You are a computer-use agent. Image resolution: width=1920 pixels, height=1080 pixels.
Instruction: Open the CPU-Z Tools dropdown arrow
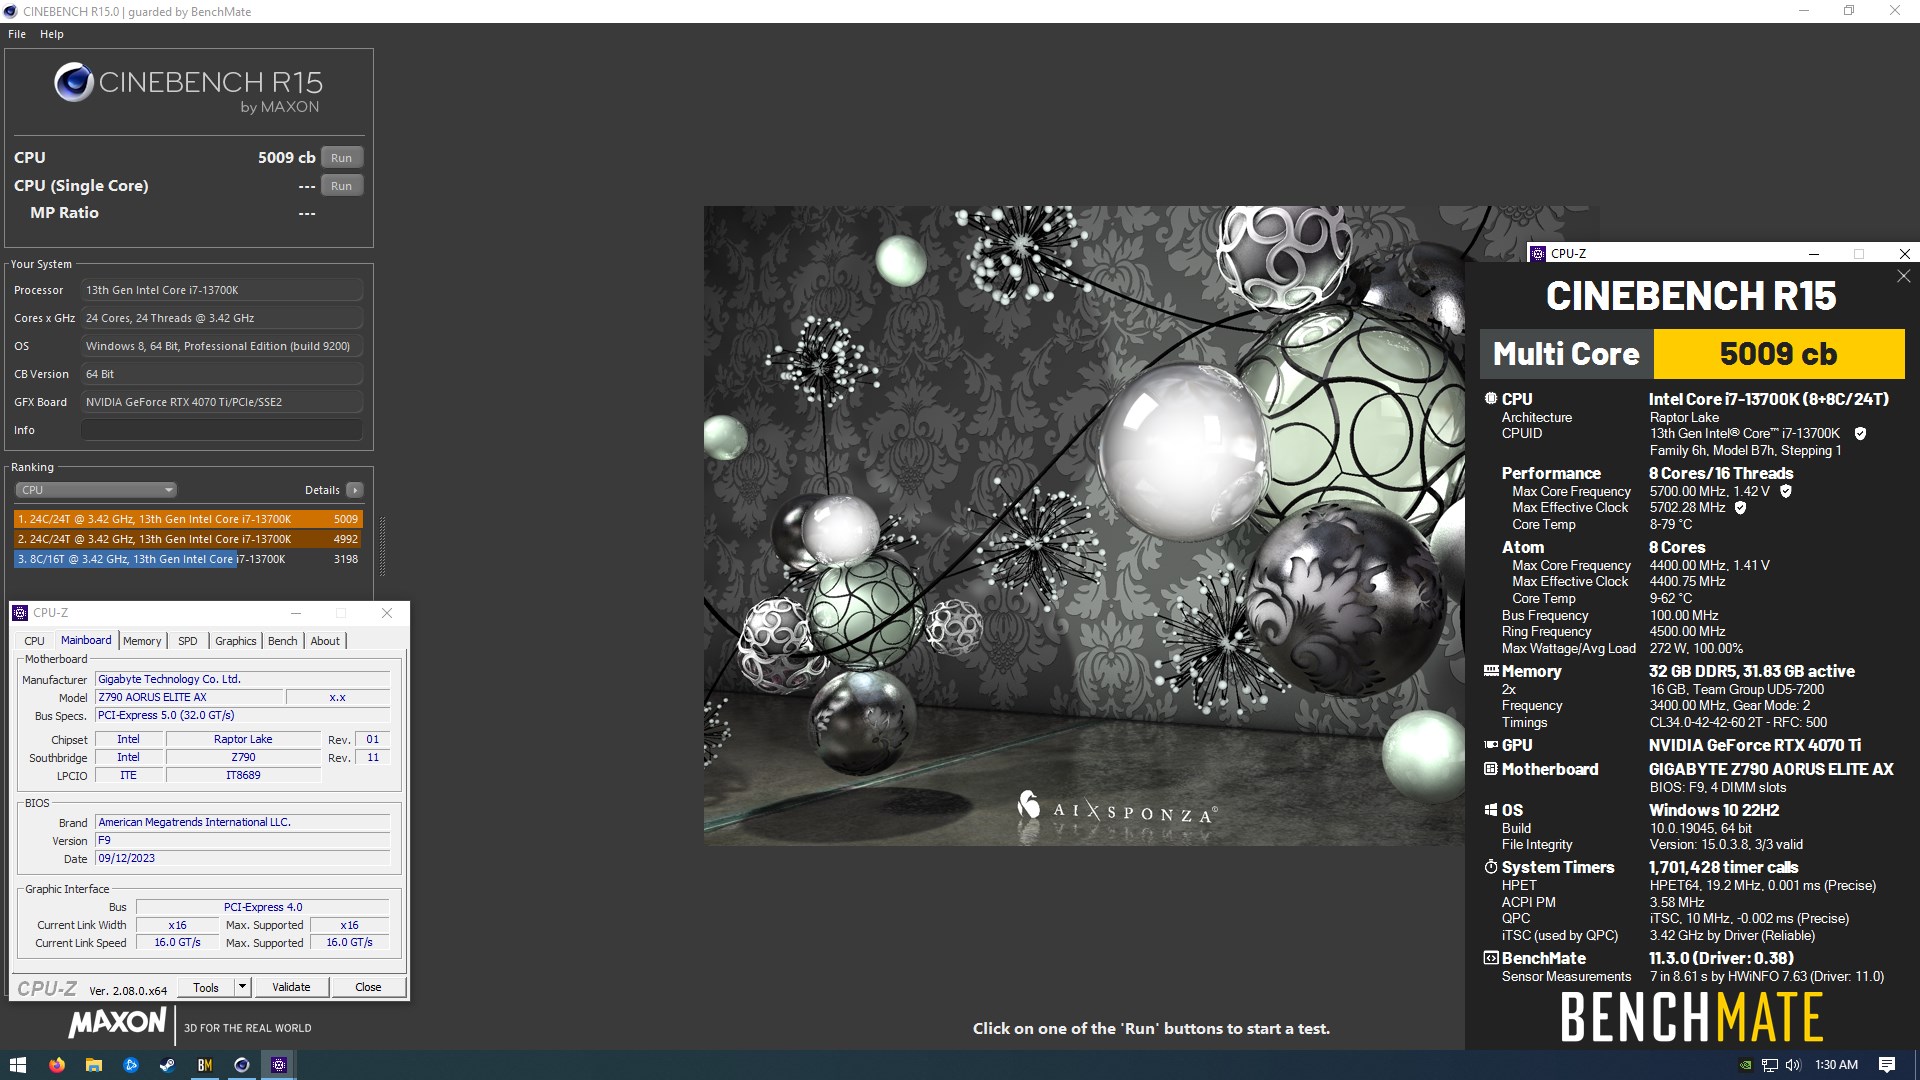242,987
